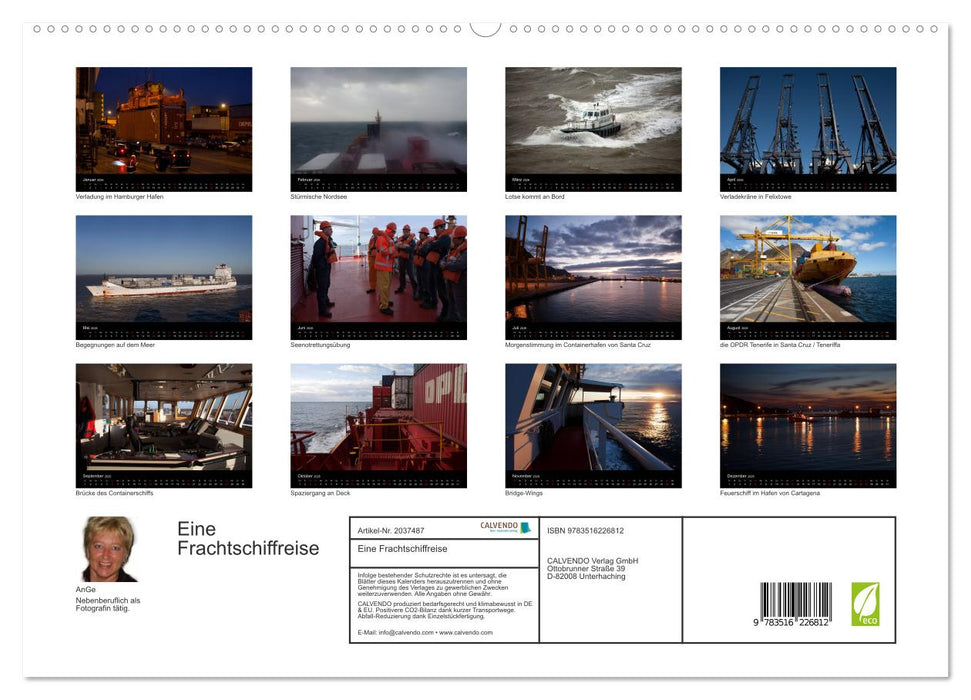The height and width of the screenshot is (700, 971).
Task: Click the photographer AnGe portrait photo
Action: (109, 549)
